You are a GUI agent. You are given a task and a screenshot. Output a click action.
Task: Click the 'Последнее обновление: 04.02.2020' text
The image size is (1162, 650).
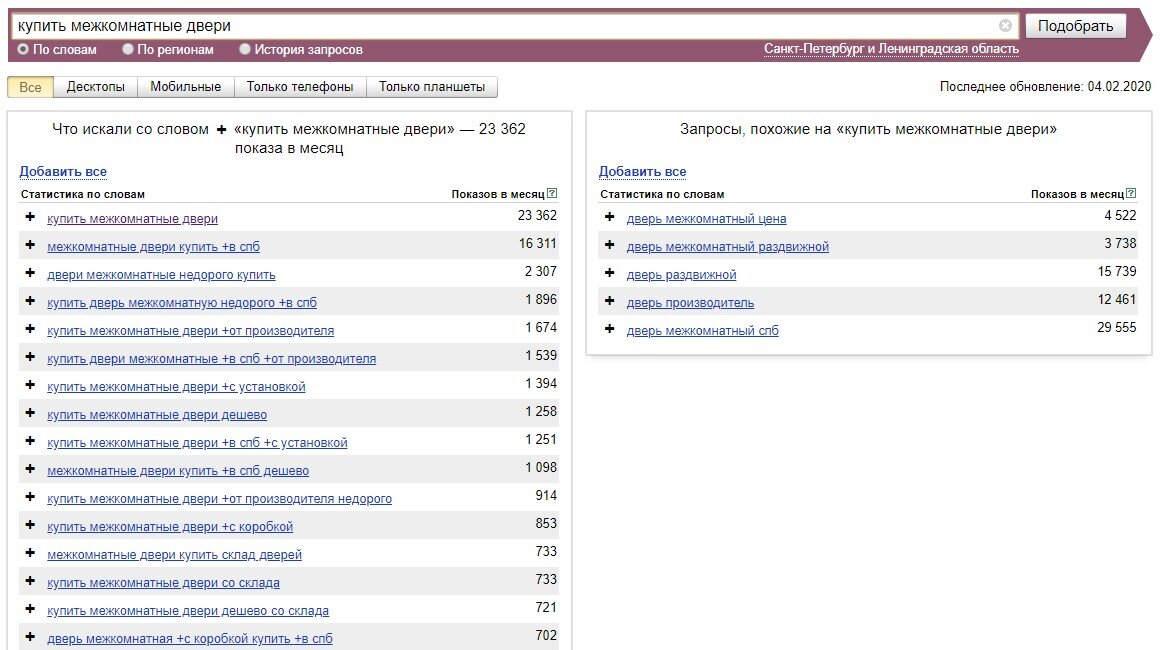click(x=1046, y=87)
